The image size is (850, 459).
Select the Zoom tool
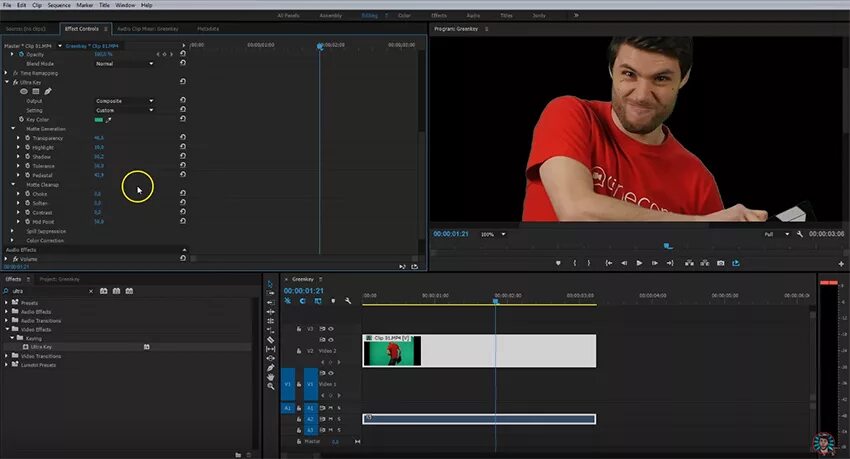point(270,386)
